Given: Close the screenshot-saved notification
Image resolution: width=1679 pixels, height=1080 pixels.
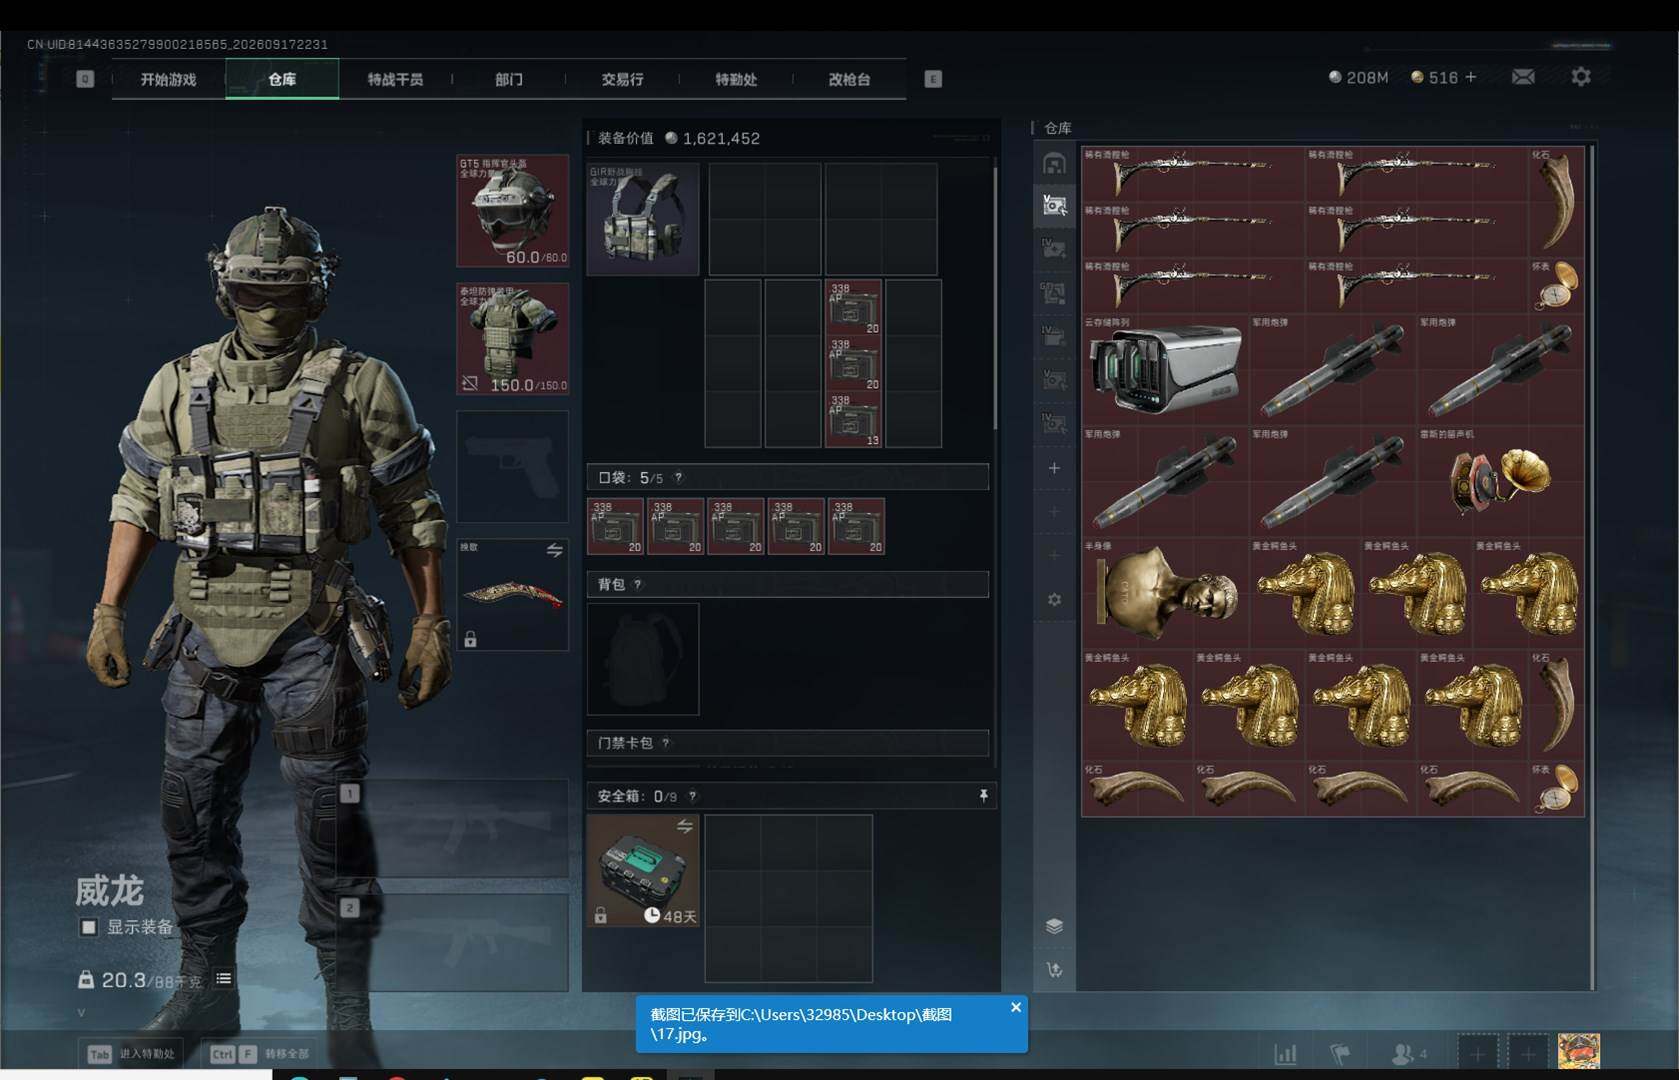Looking at the screenshot, I should pyautogui.click(x=1016, y=1007).
